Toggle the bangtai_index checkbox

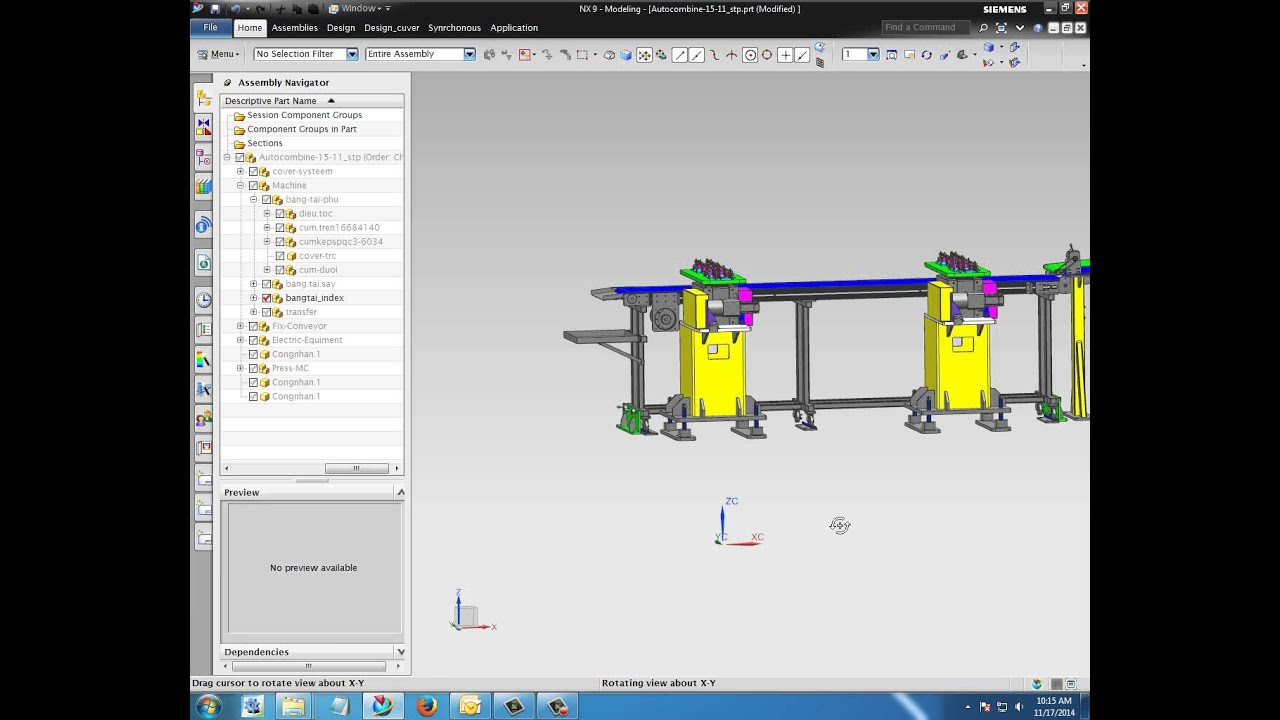click(x=266, y=298)
